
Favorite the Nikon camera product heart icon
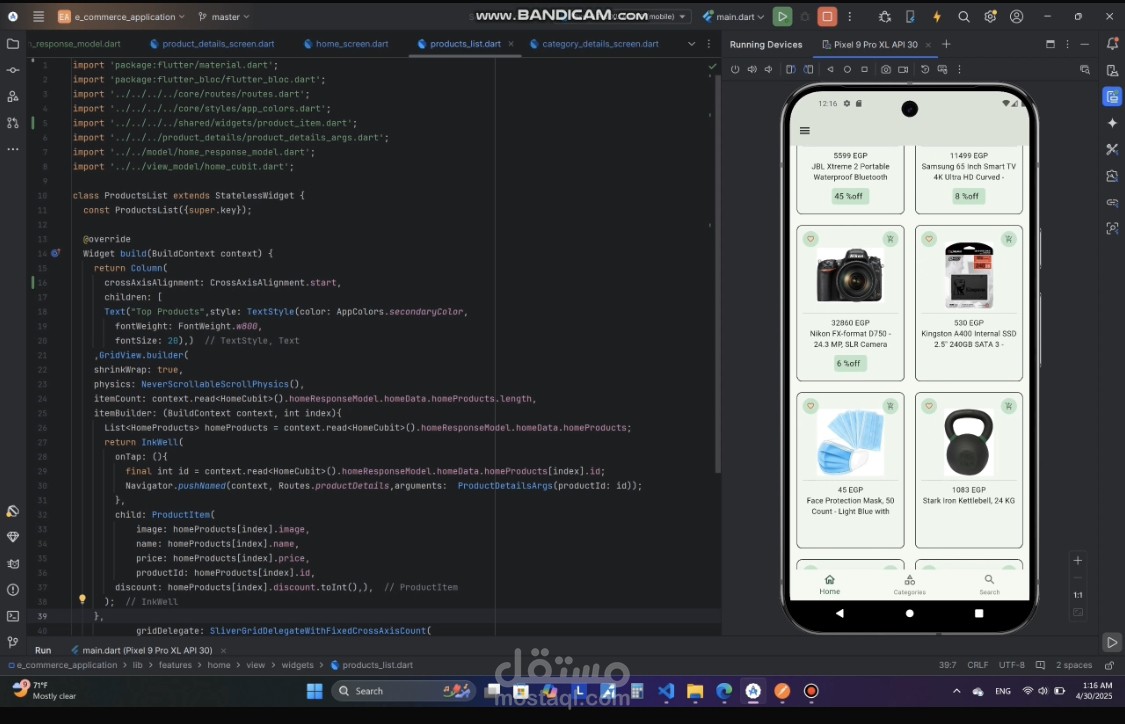point(810,239)
